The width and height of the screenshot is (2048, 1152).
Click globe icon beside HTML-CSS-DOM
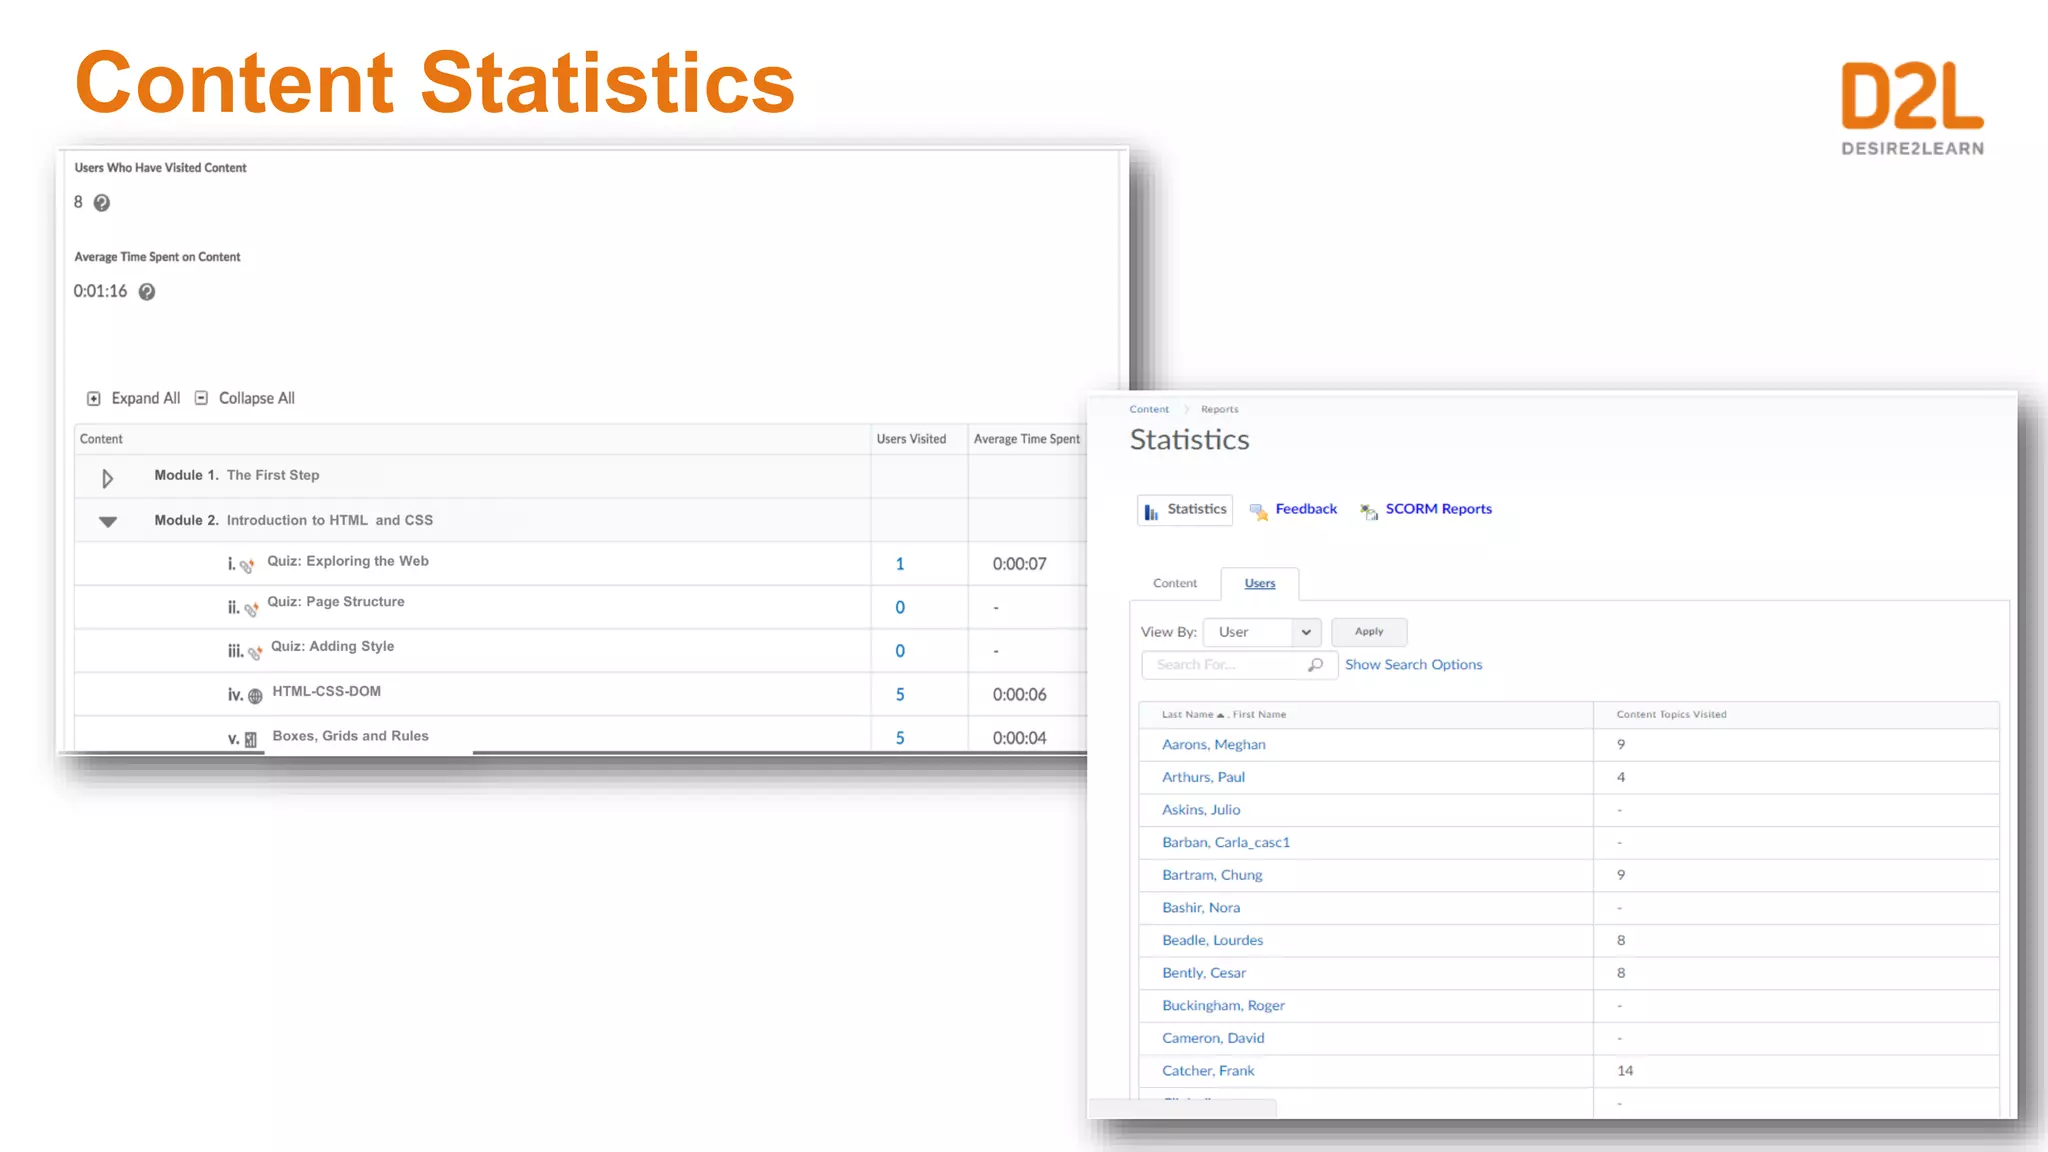[255, 696]
